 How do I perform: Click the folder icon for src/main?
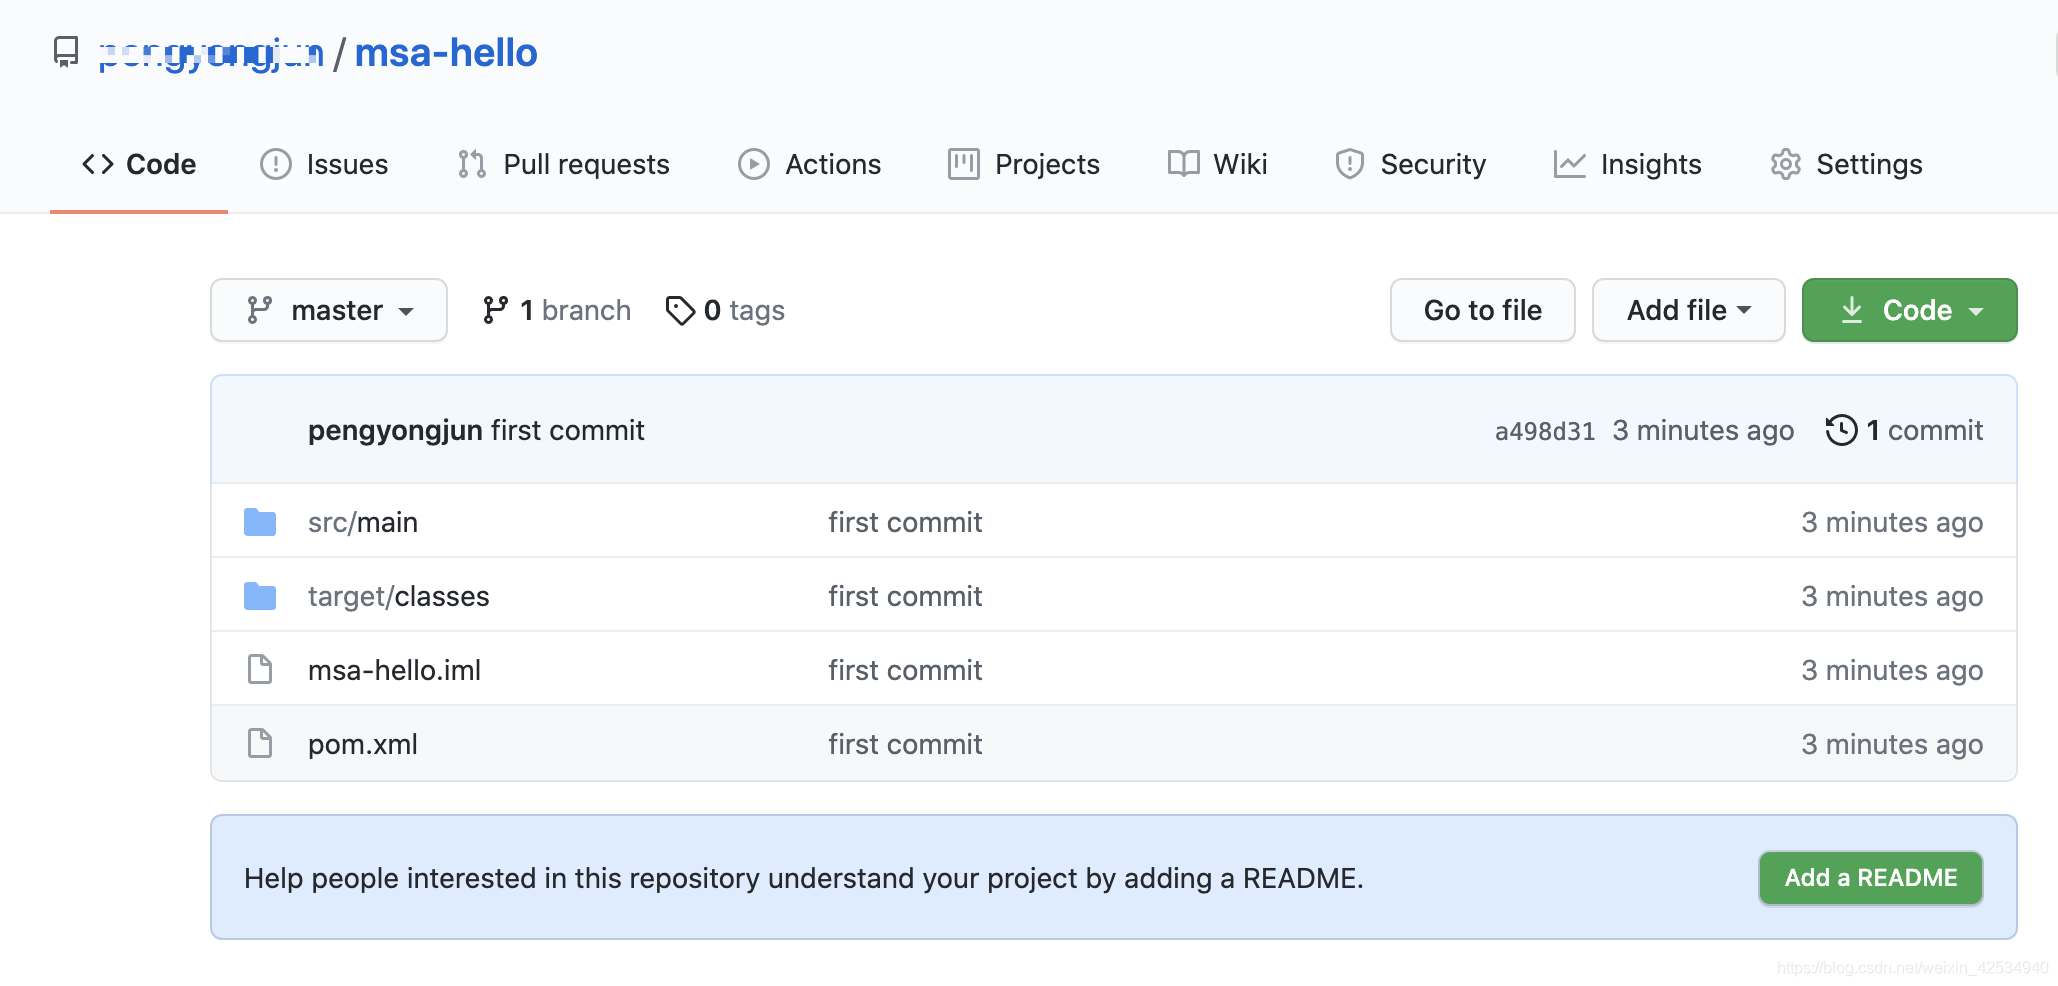pyautogui.click(x=260, y=522)
